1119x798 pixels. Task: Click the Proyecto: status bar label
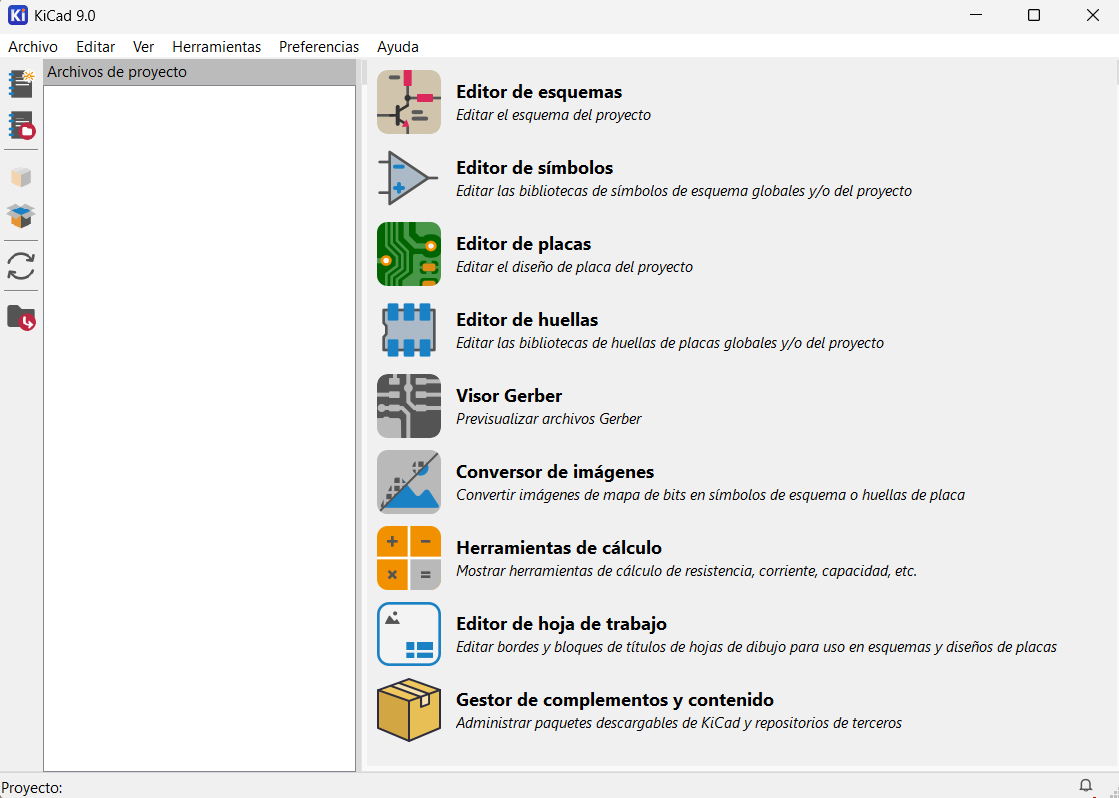32,788
